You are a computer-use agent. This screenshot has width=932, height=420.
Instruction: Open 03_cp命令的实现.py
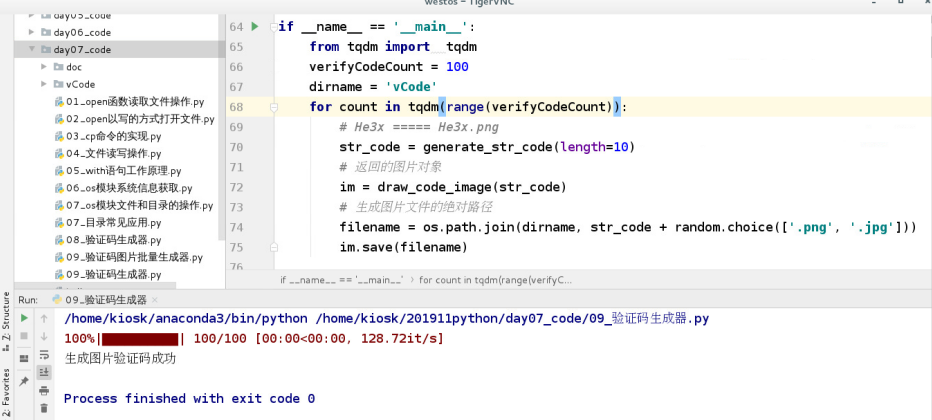coord(114,136)
